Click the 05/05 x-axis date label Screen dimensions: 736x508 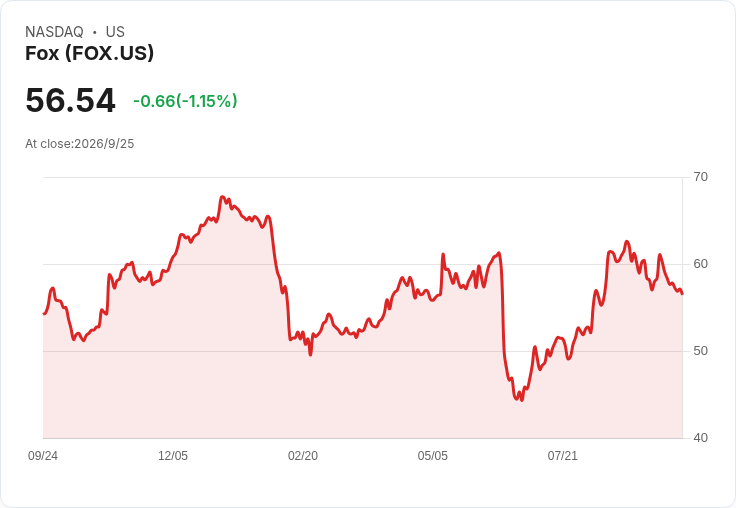[x=433, y=456]
